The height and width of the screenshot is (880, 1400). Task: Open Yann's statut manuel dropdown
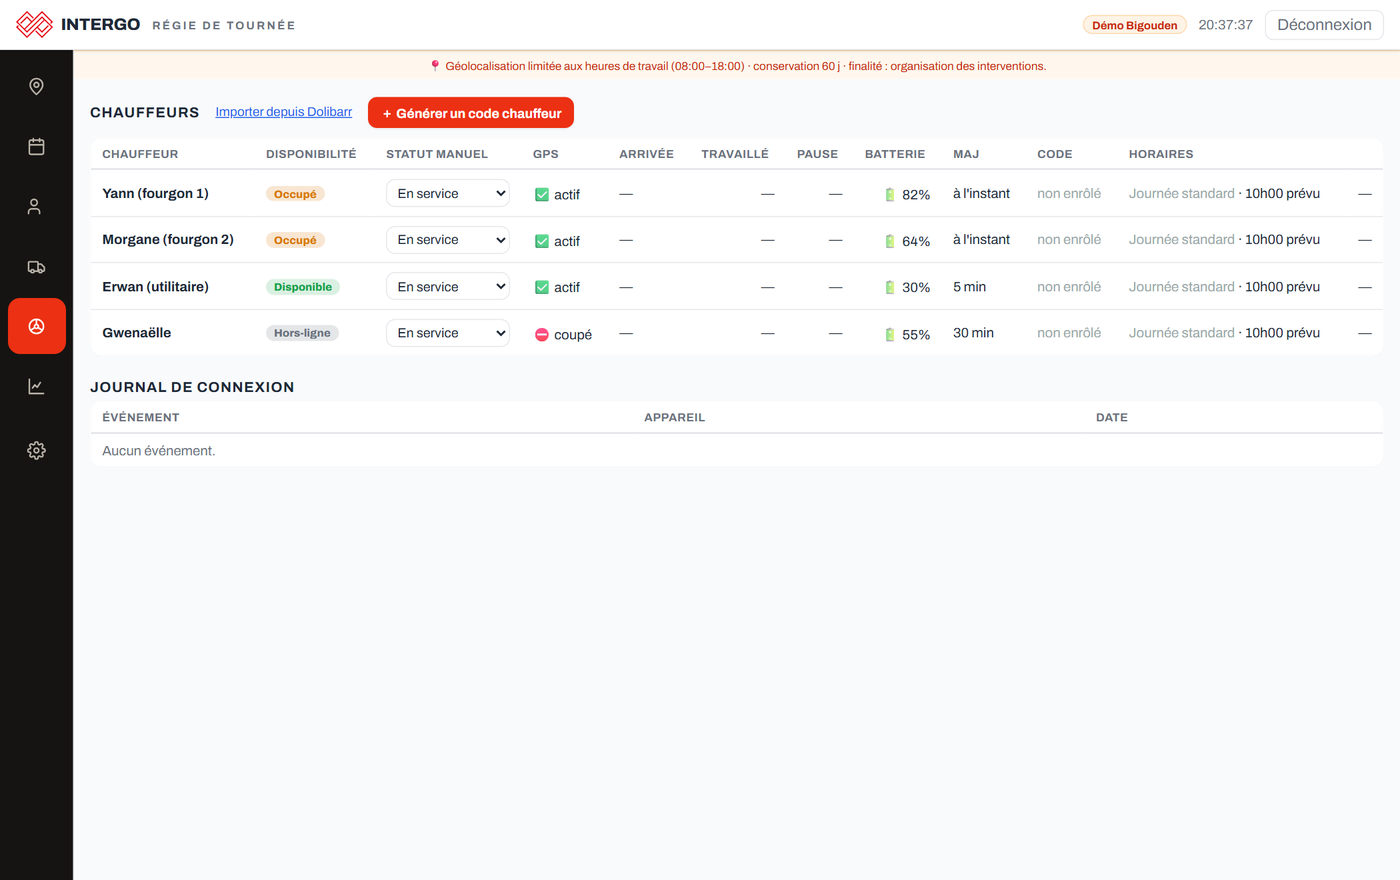[x=448, y=193]
